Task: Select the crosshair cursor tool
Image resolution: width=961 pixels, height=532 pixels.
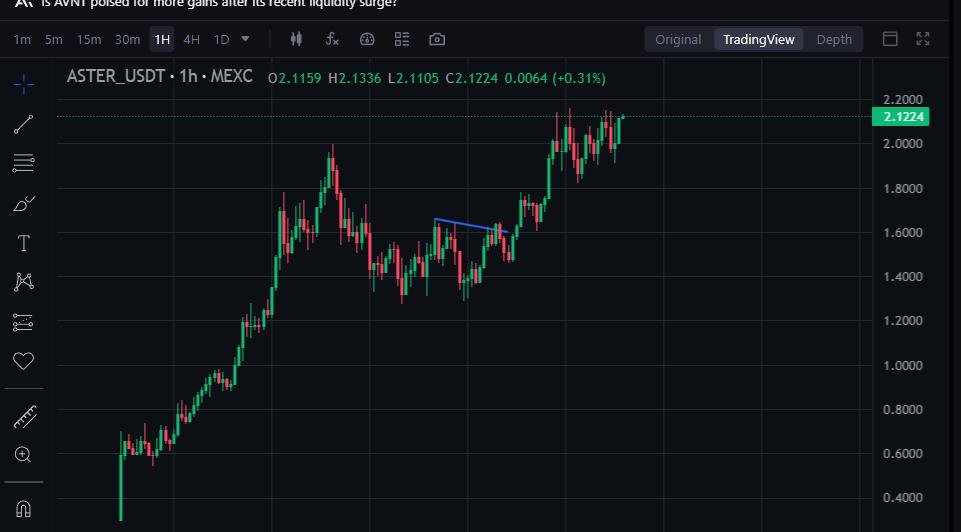Action: (x=23, y=85)
